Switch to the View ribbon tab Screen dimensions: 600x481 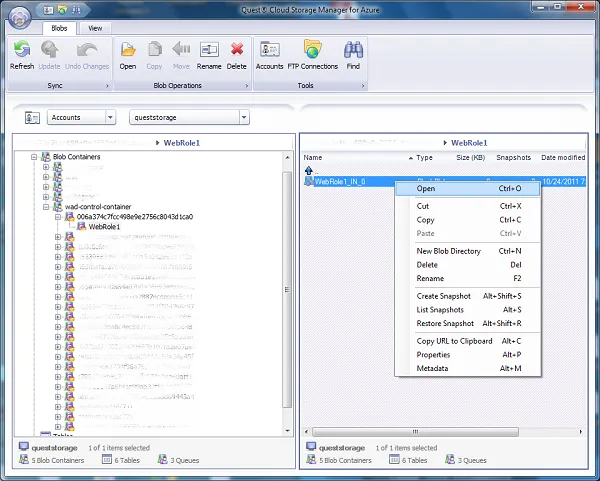click(94, 29)
